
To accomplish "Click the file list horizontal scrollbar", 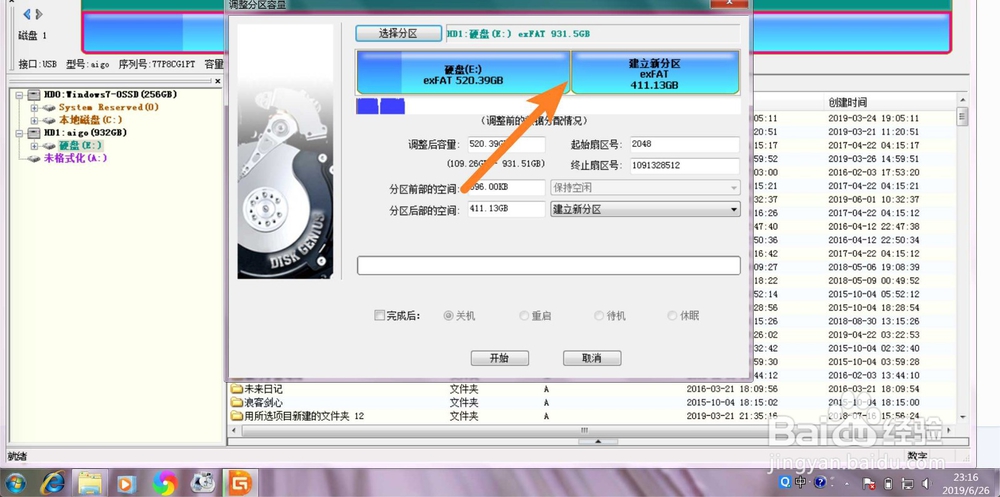I will (x=584, y=431).
